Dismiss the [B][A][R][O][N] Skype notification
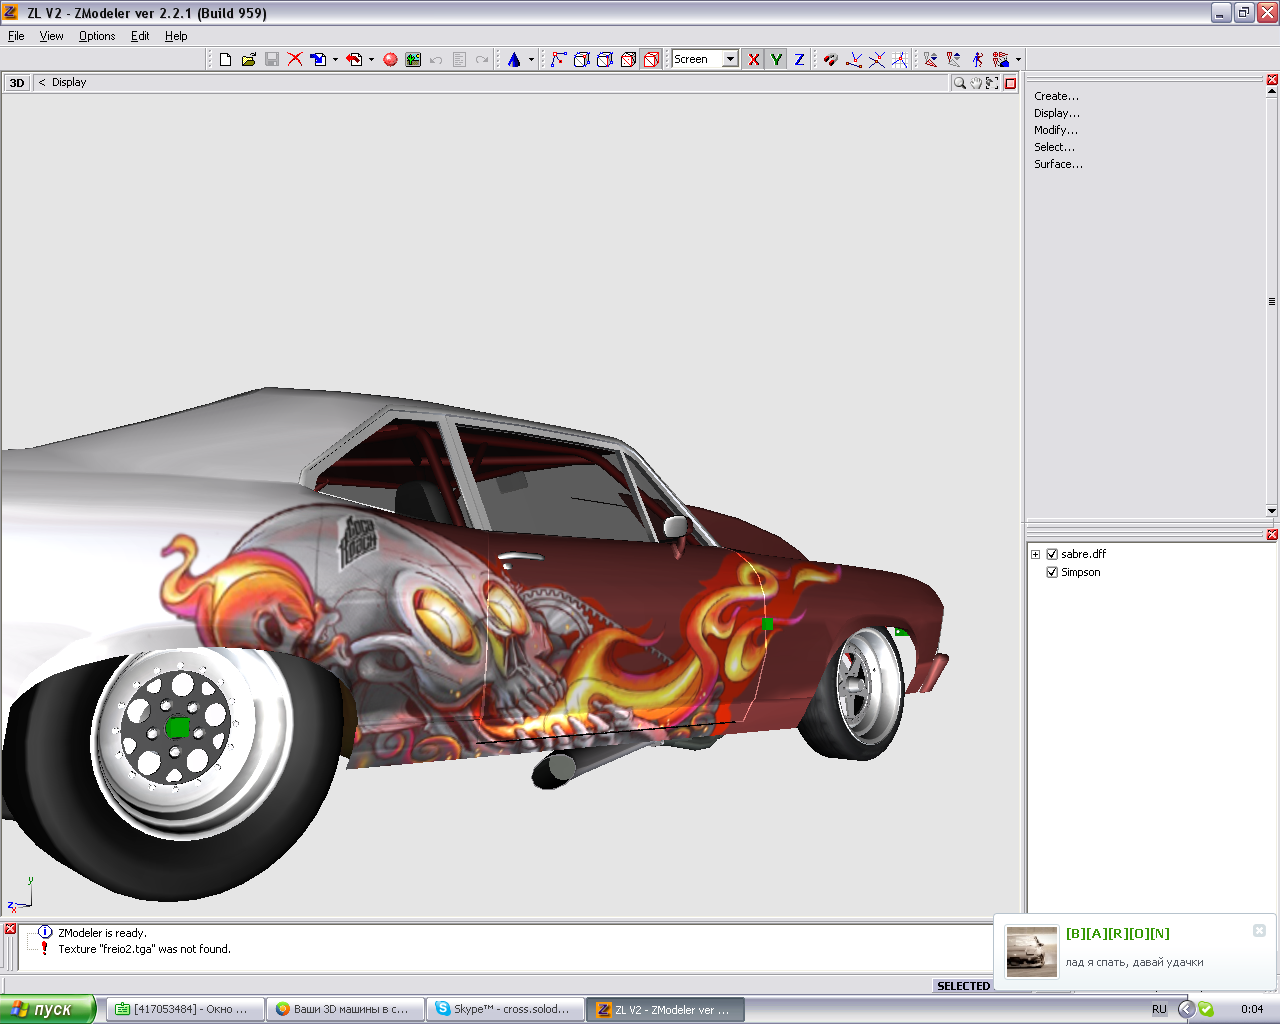 (1259, 931)
